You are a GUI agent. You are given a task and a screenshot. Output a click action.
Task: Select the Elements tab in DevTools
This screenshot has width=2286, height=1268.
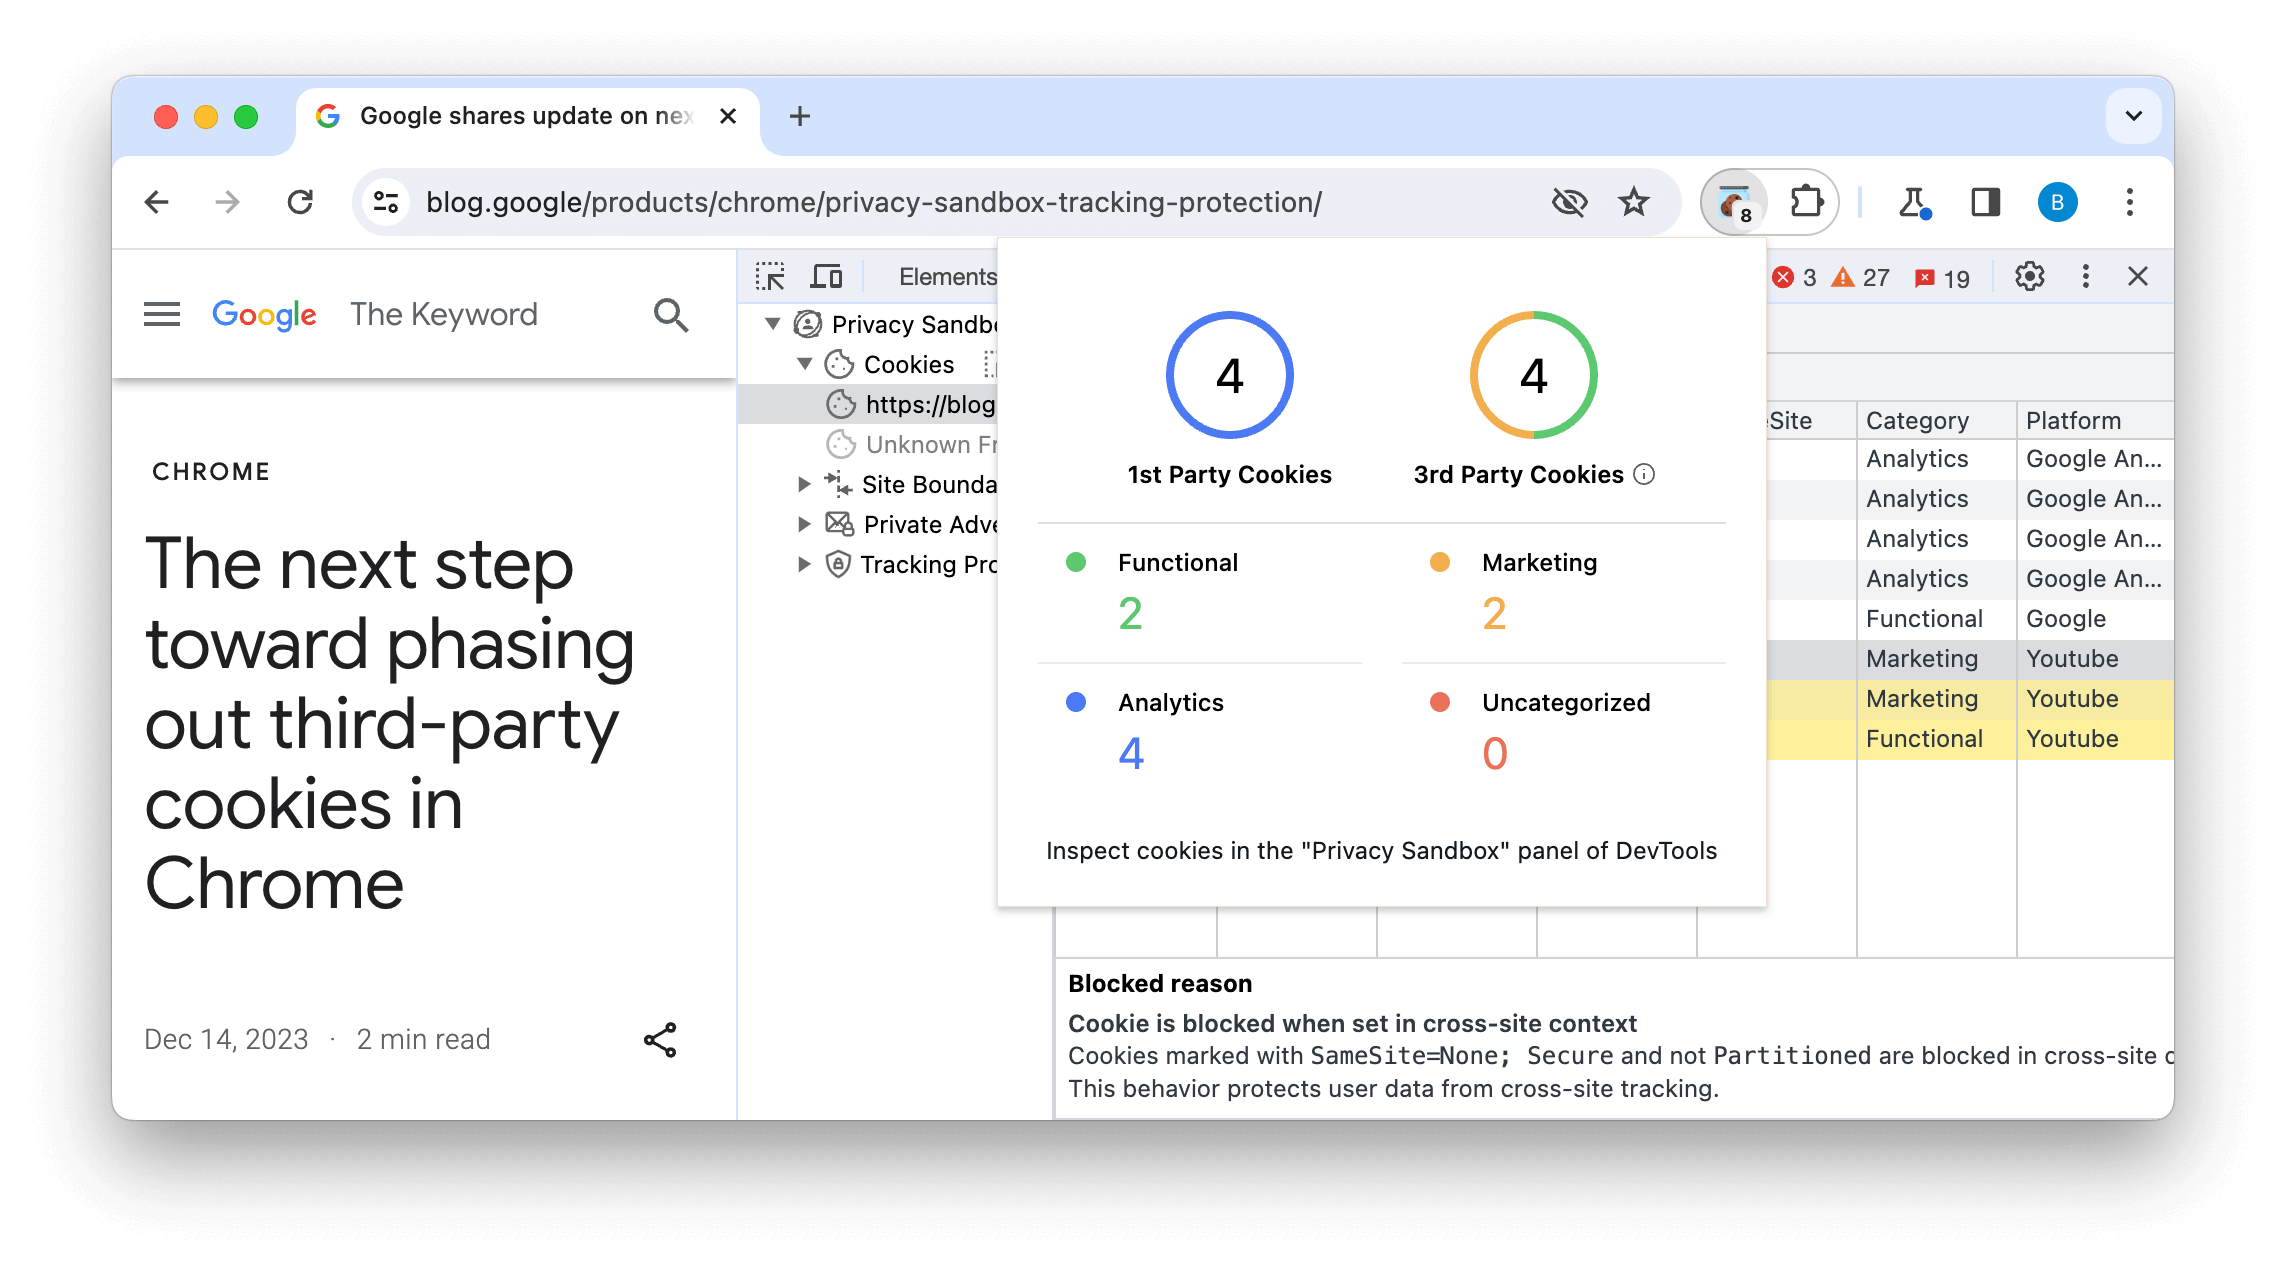(948, 276)
